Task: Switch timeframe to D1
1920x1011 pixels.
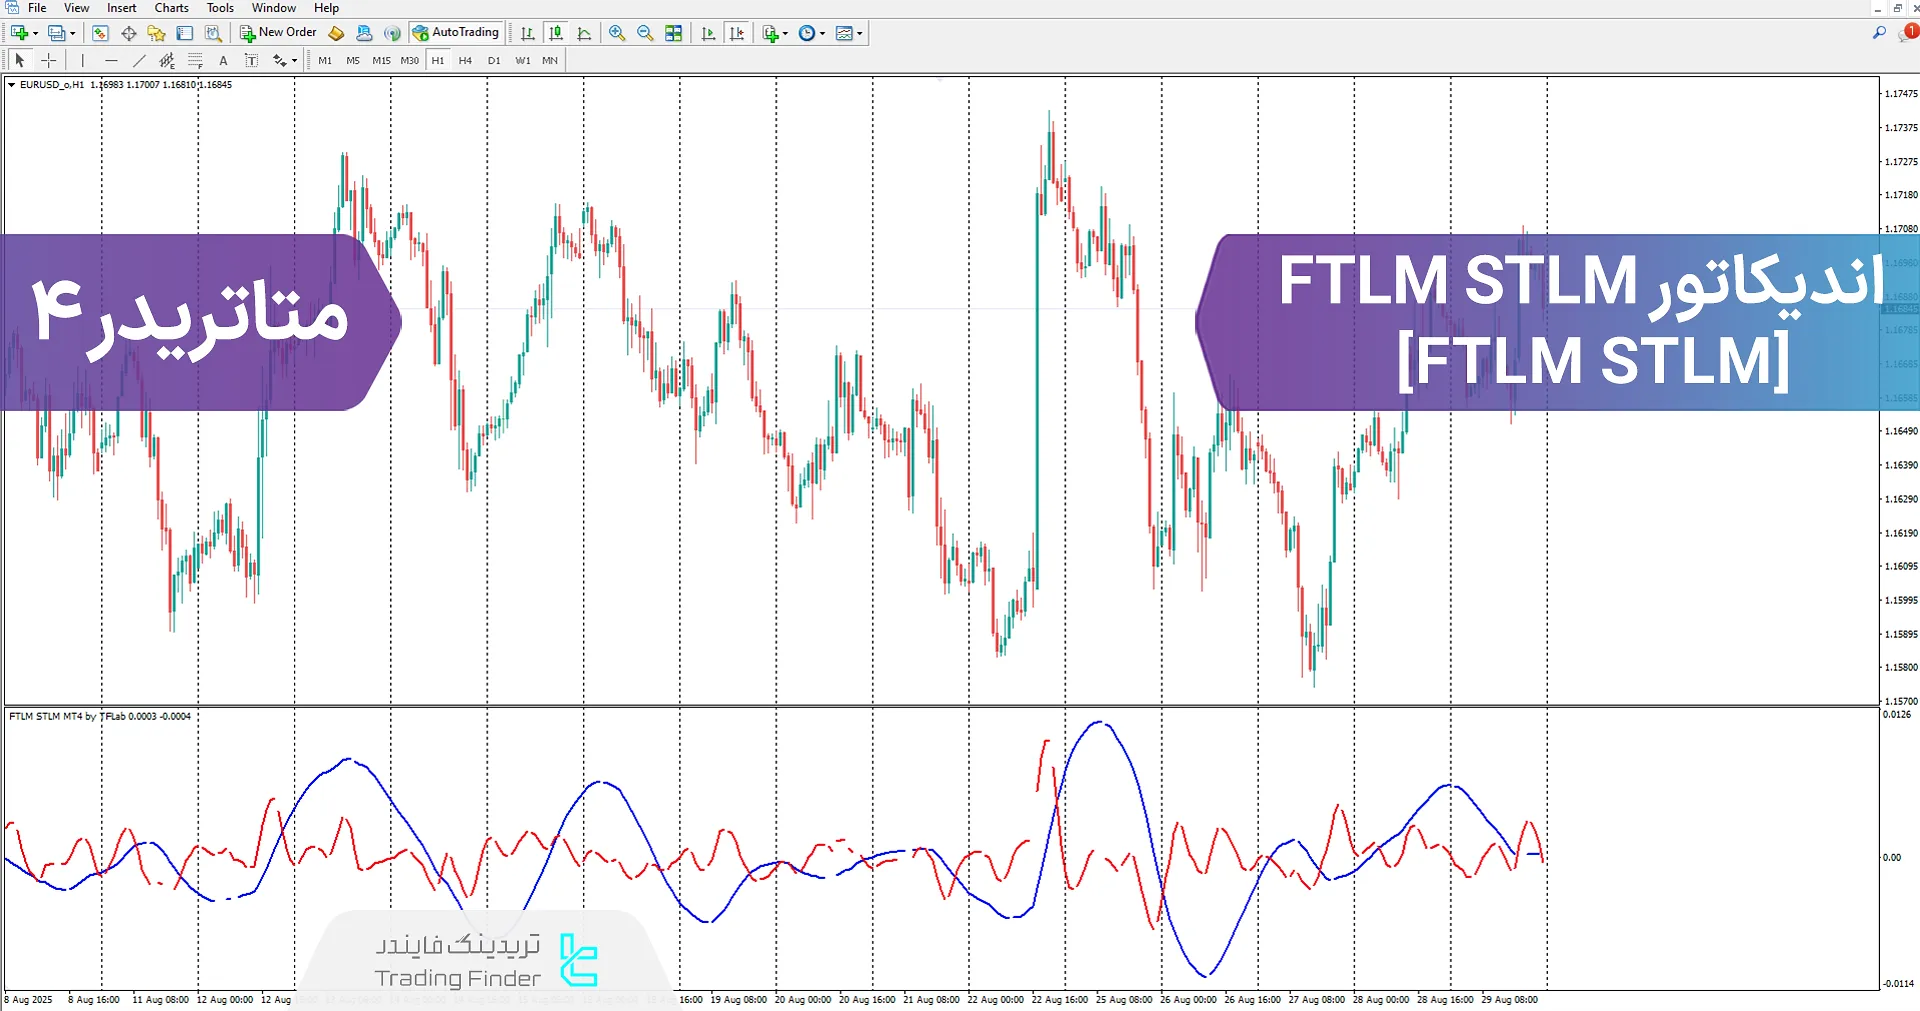Action: coord(493,60)
